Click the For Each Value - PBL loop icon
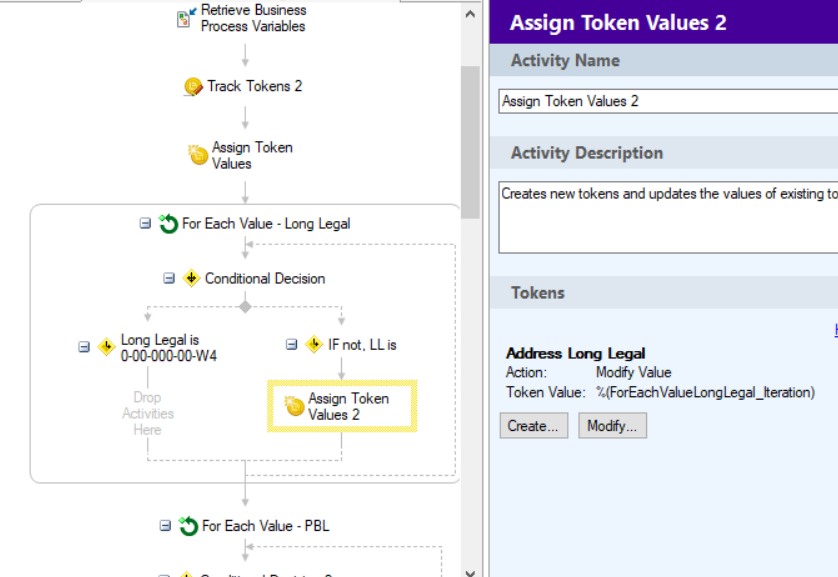Screen dimensions: 838x577 (188, 526)
